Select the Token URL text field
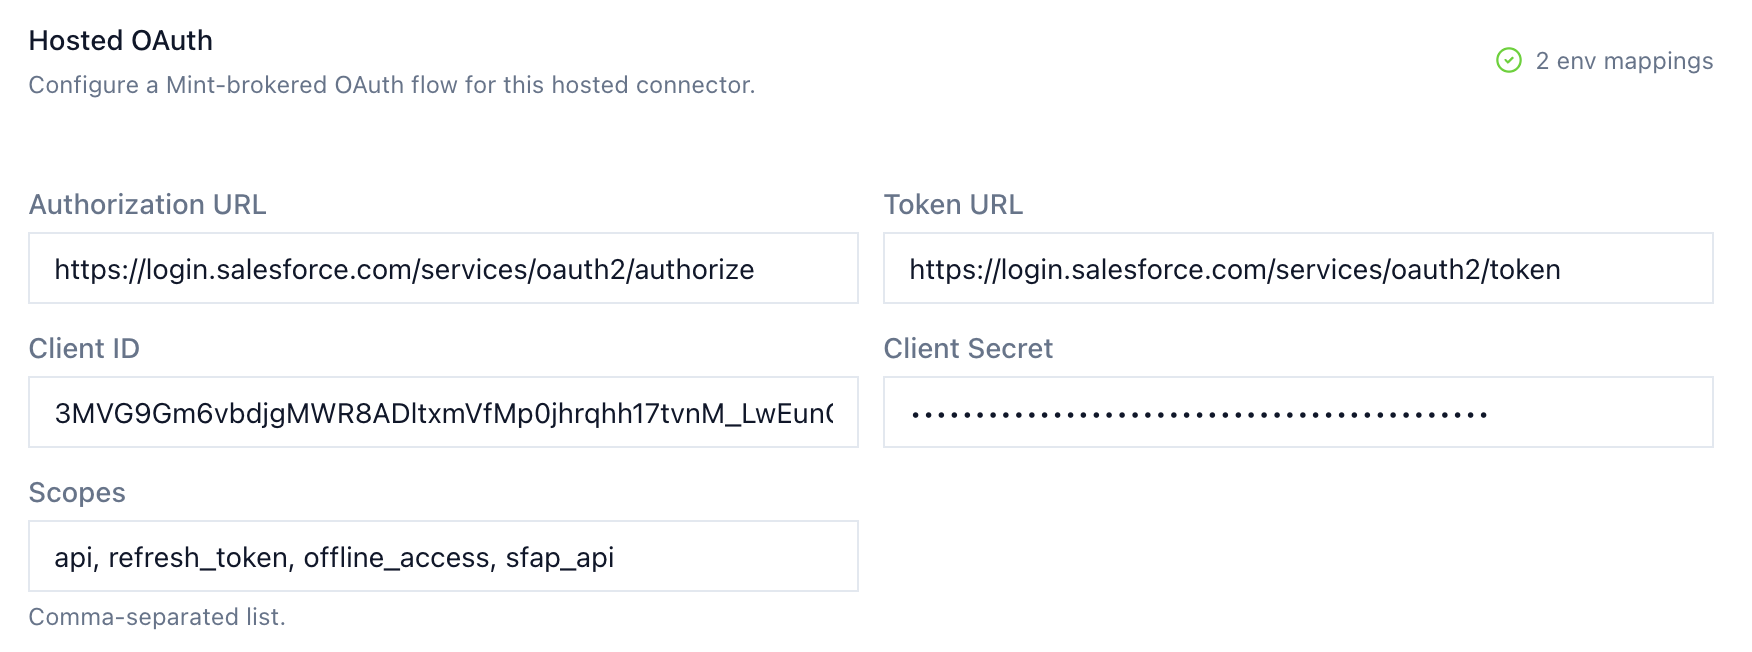This screenshot has height=652, width=1752. [1297, 269]
